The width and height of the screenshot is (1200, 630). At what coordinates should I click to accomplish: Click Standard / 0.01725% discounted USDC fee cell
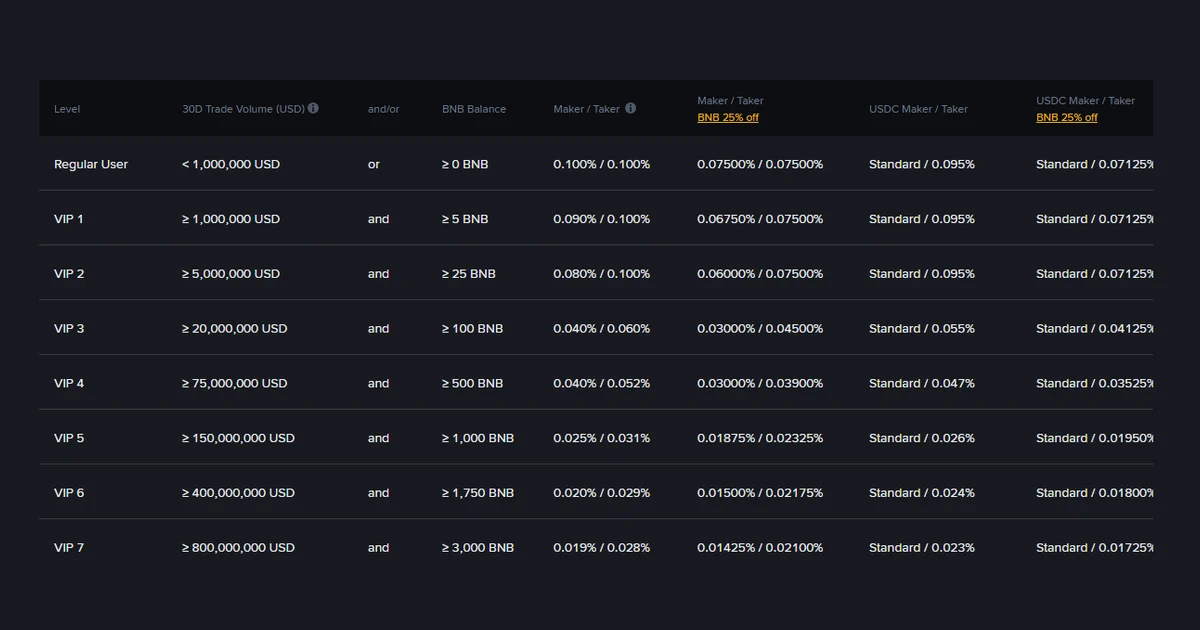[1094, 548]
